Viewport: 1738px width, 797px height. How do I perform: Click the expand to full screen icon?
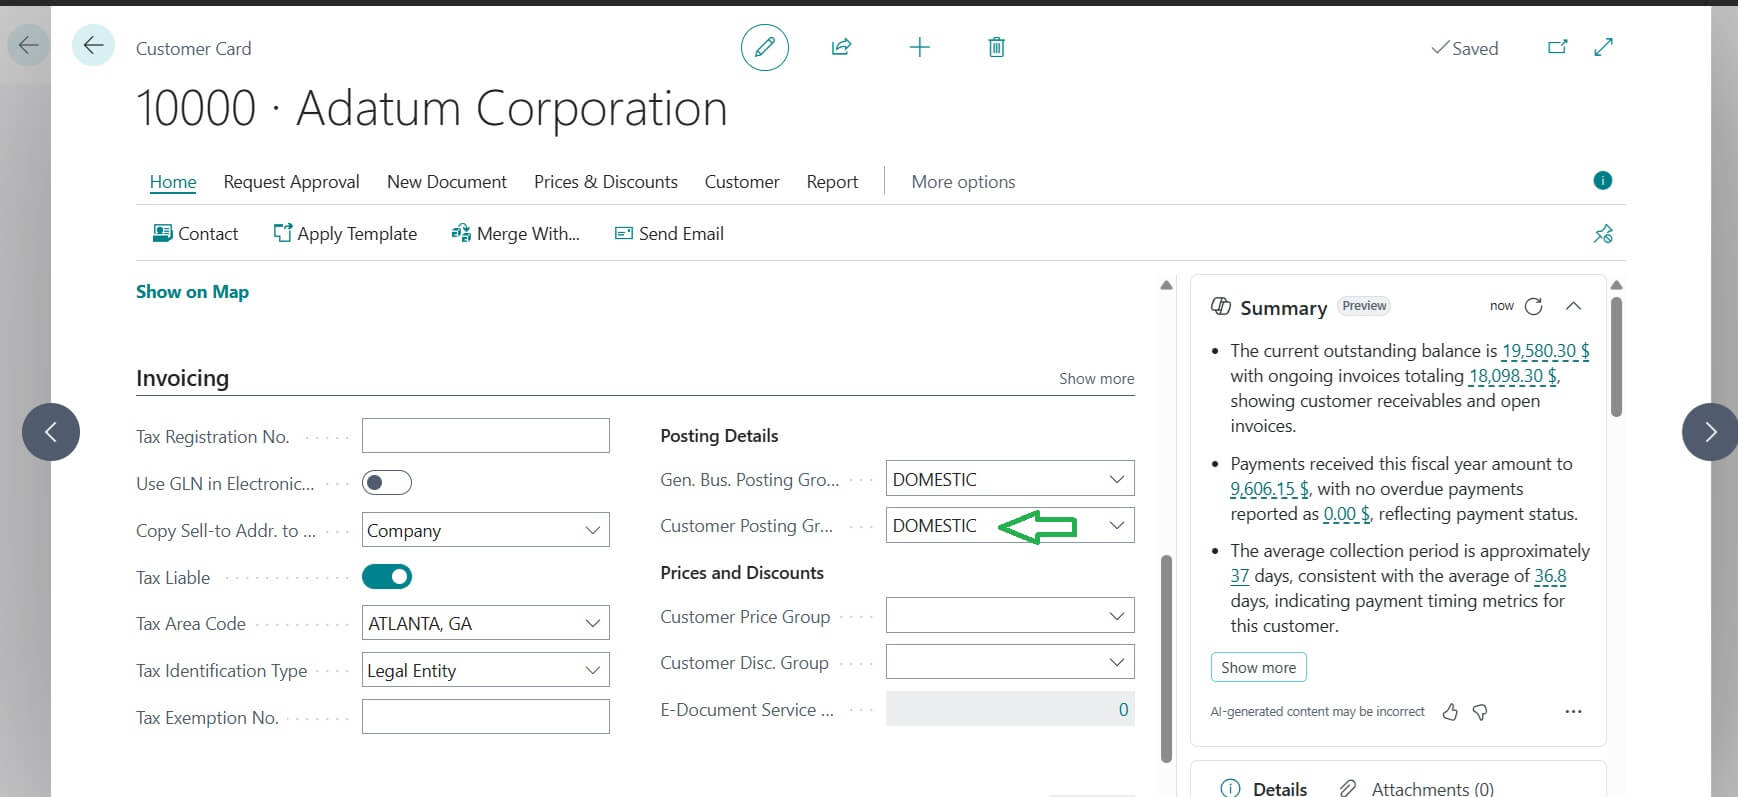point(1603,47)
